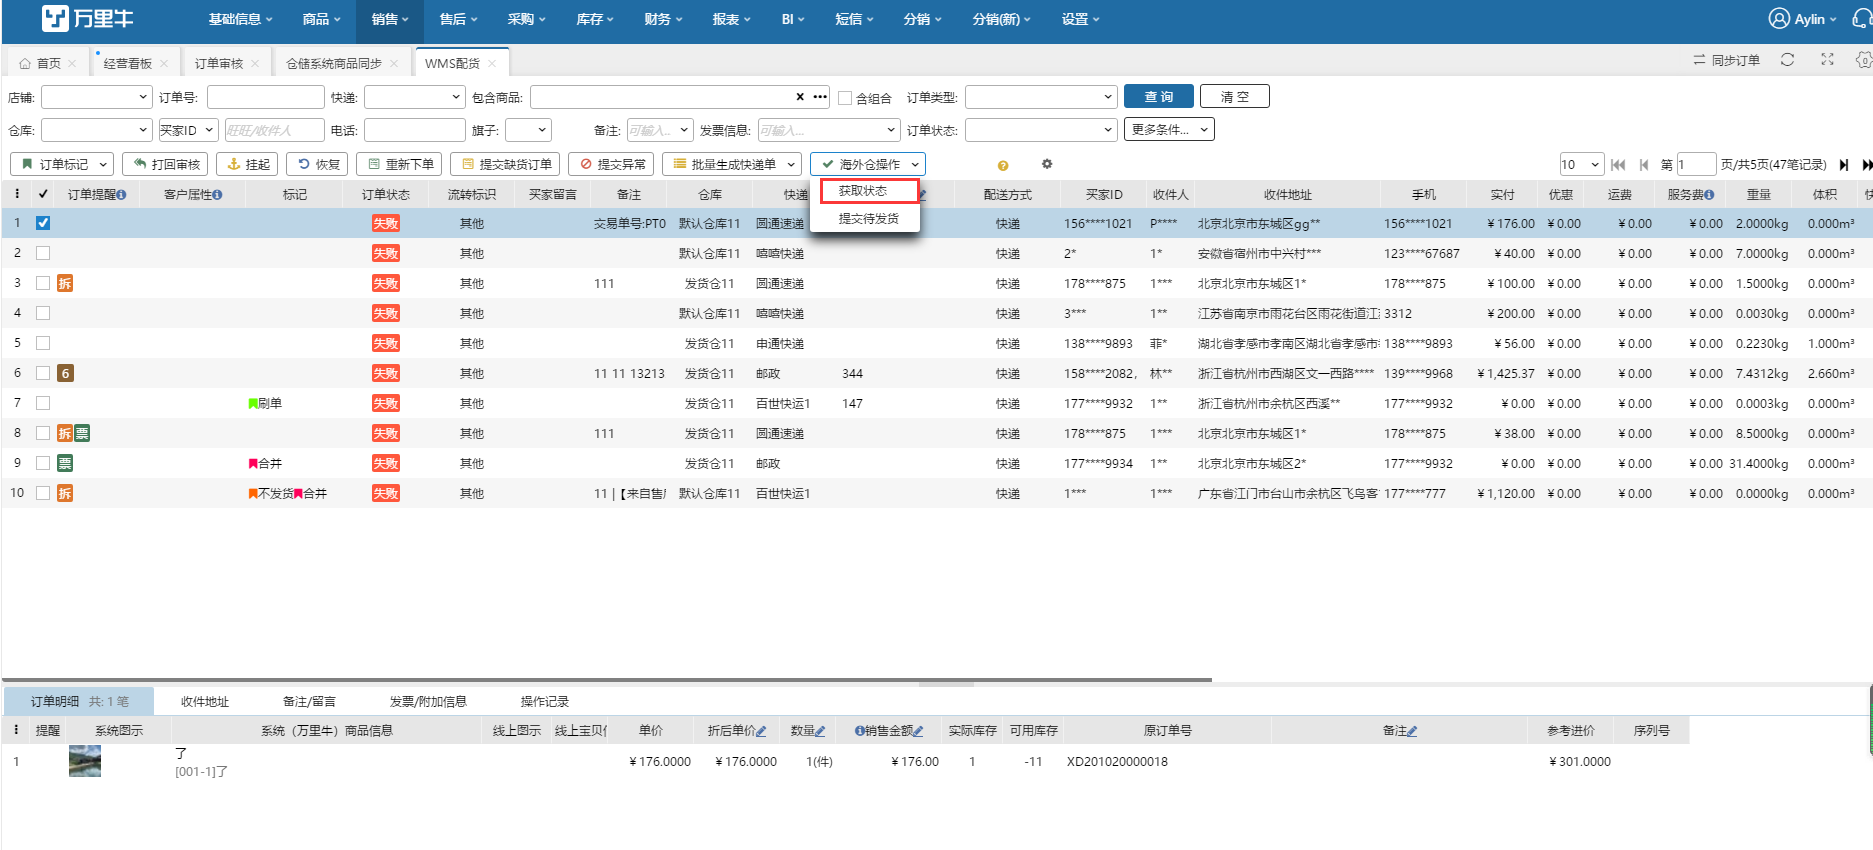Click the home icon on 首页 tab
1873x850 pixels.
click(25, 63)
